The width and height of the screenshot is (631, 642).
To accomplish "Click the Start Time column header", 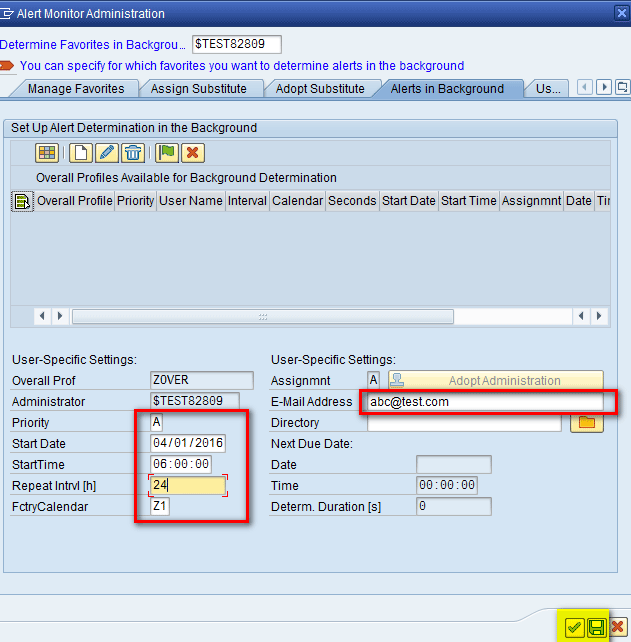I will click(469, 201).
